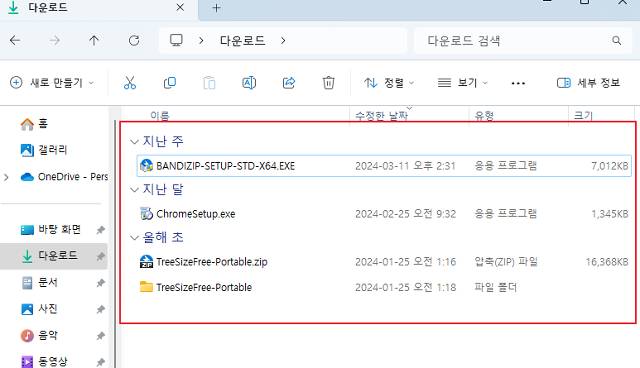
Task: Click the 압축(ZIP) 파일 type cell
Action: point(506,262)
